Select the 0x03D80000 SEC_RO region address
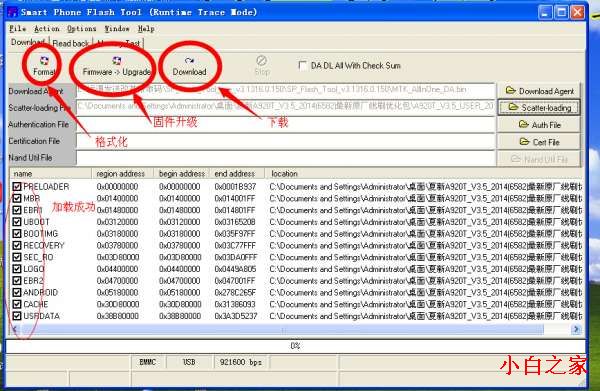Screen dimensions: 600x391 (x=118, y=257)
